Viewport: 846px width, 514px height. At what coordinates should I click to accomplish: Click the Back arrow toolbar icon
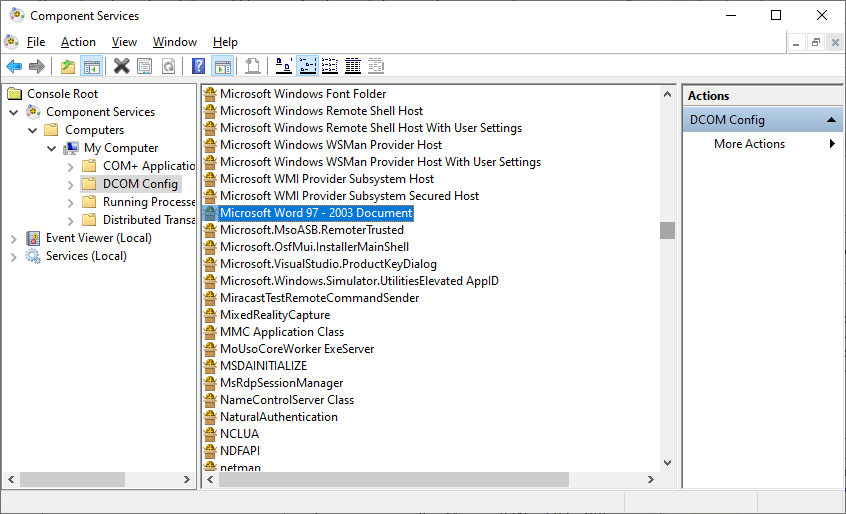point(14,66)
